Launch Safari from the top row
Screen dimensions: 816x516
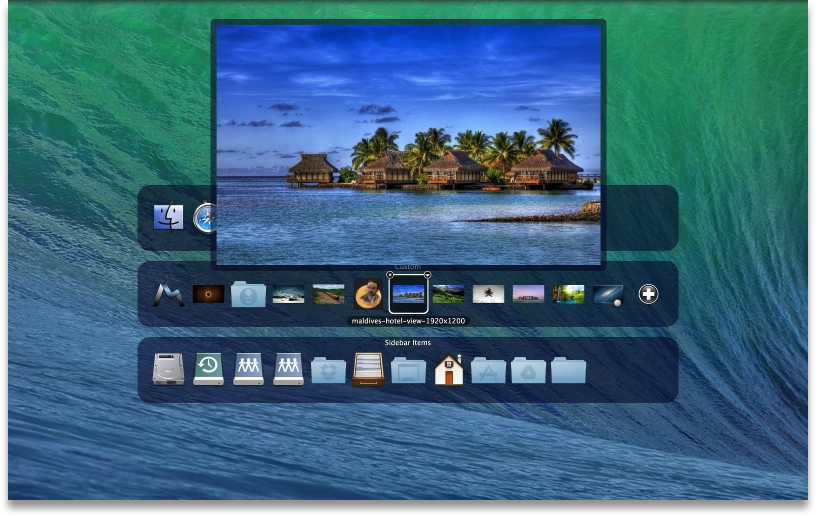tap(204, 218)
